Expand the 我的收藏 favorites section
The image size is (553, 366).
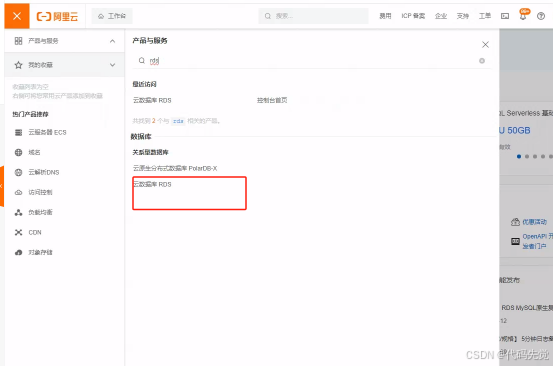(x=64, y=65)
